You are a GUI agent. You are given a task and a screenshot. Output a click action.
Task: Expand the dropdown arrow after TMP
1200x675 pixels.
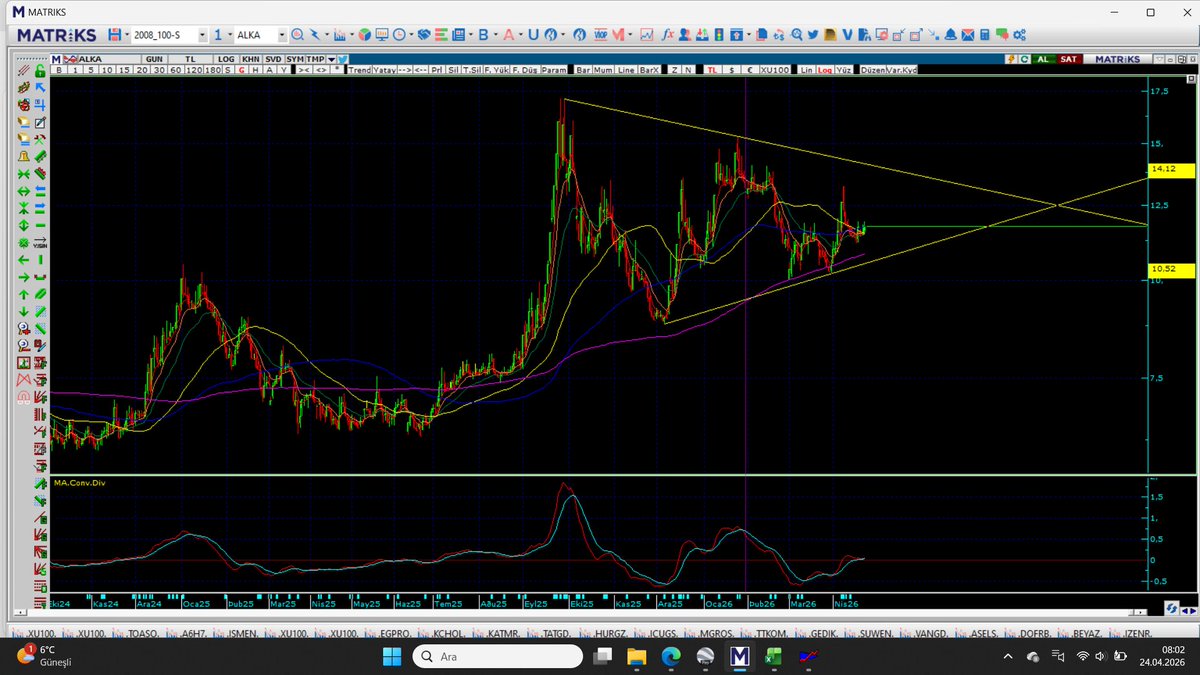point(331,59)
